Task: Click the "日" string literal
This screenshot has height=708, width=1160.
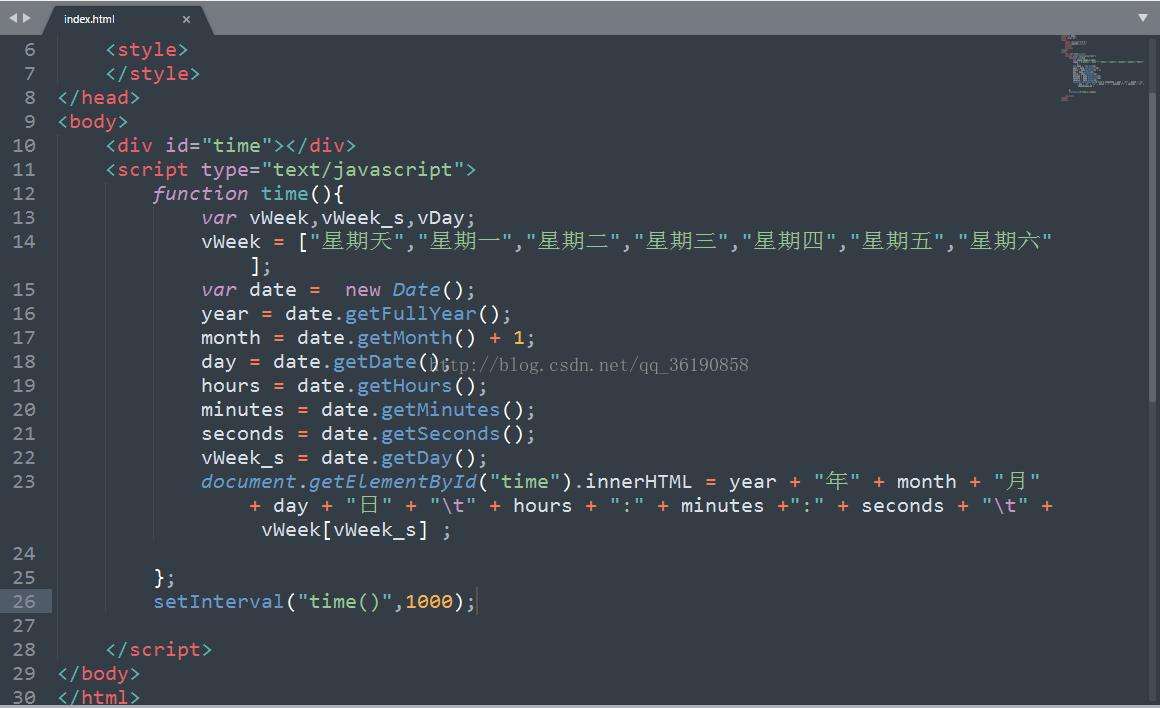Action: (369, 505)
